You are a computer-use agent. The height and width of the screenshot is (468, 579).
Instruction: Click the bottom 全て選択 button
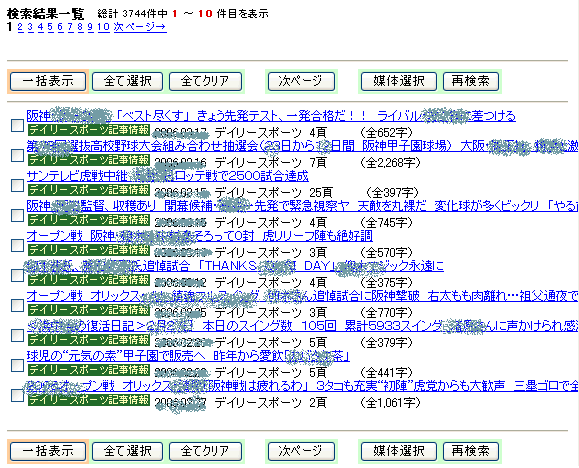pos(127,451)
